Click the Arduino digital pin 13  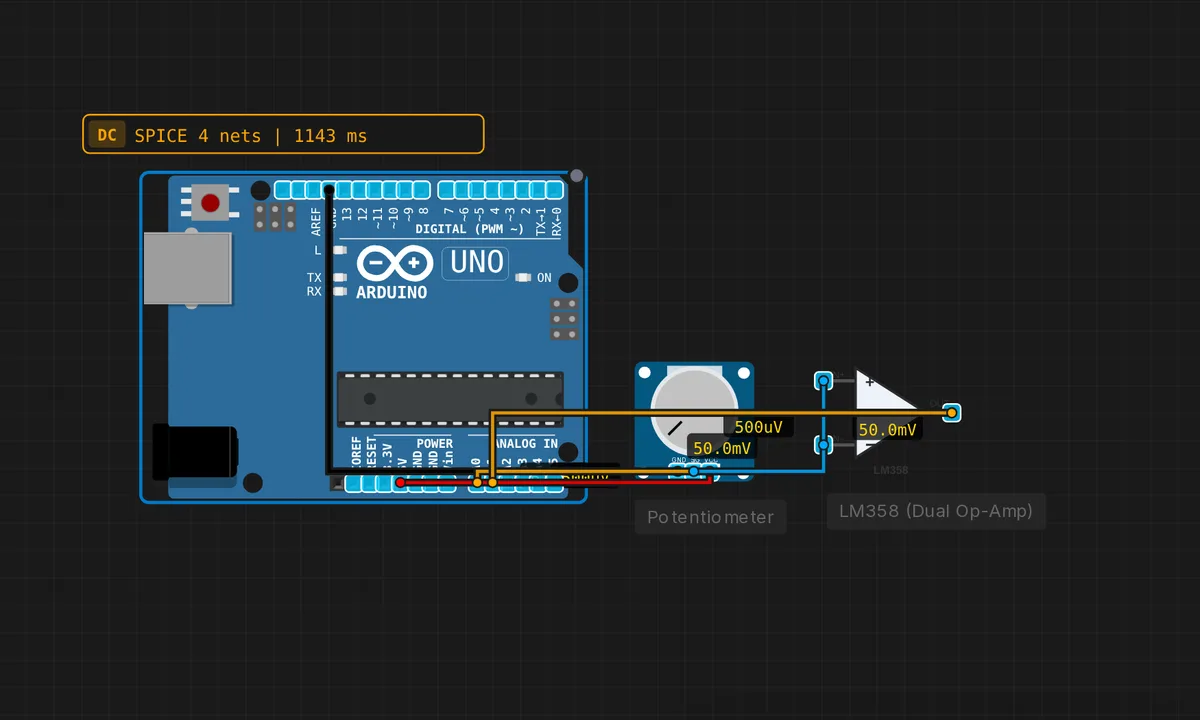(x=346, y=189)
